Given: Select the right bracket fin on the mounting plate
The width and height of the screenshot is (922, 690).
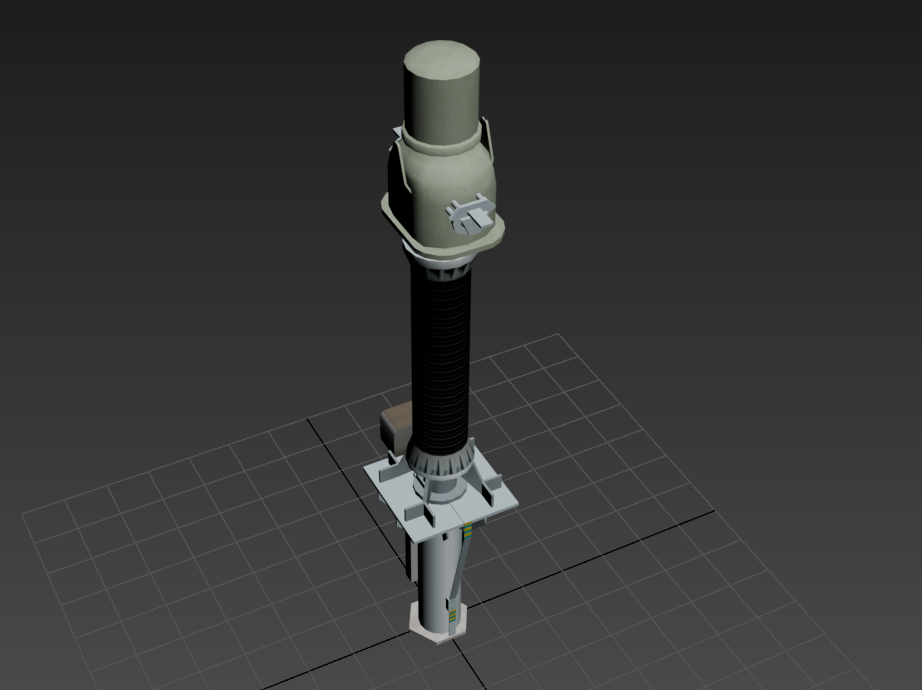Looking at the screenshot, I should [490, 488].
